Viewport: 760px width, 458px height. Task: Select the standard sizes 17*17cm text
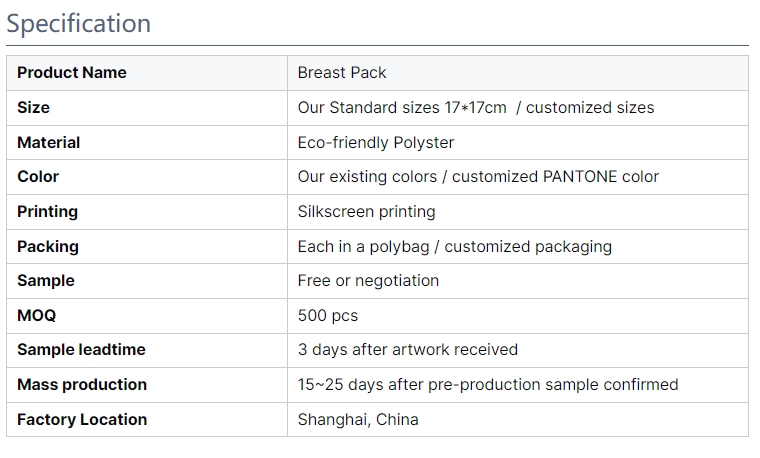pyautogui.click(x=402, y=107)
